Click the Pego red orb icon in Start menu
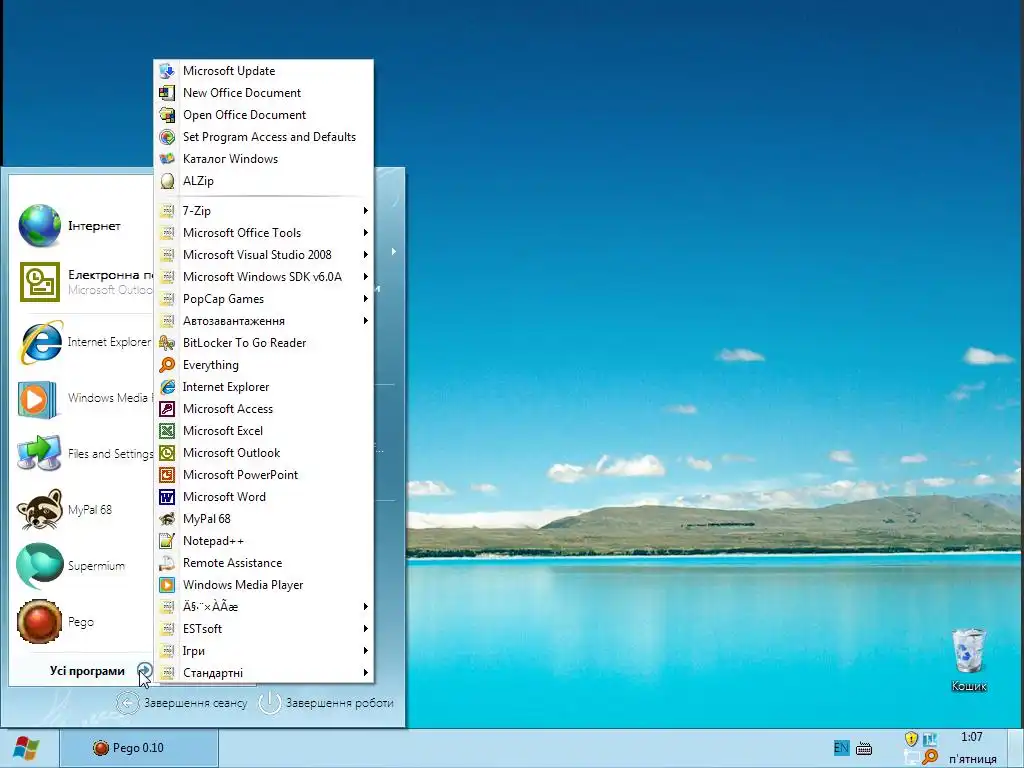Screen dimensions: 1024x768 (40, 622)
